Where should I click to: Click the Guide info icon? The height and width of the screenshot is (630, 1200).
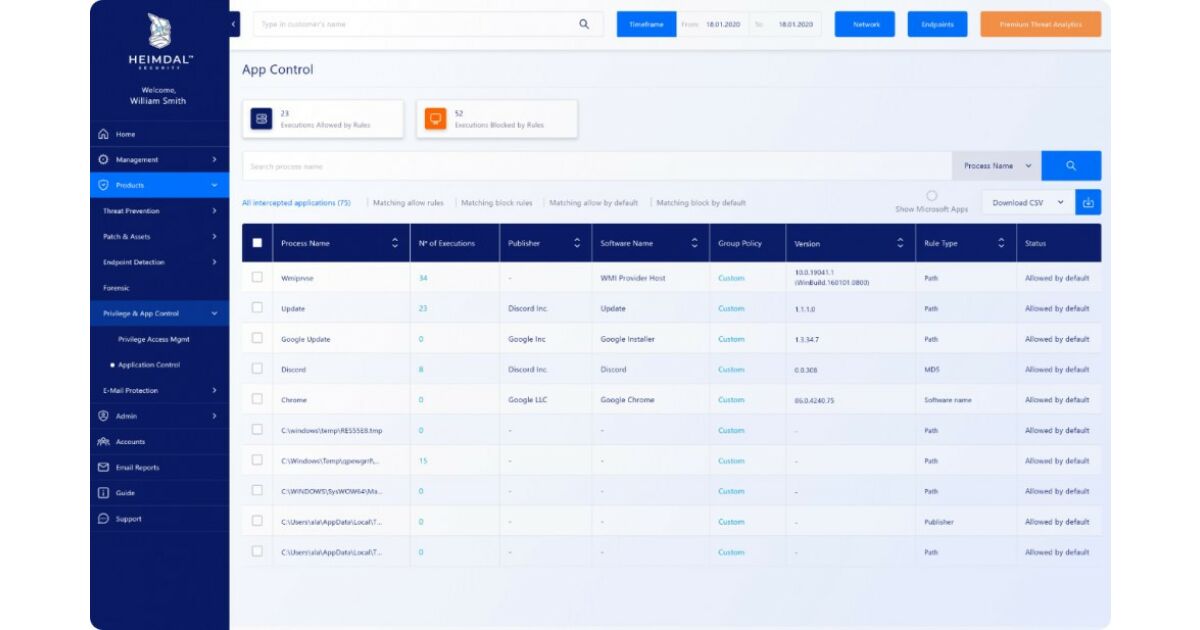(x=103, y=493)
